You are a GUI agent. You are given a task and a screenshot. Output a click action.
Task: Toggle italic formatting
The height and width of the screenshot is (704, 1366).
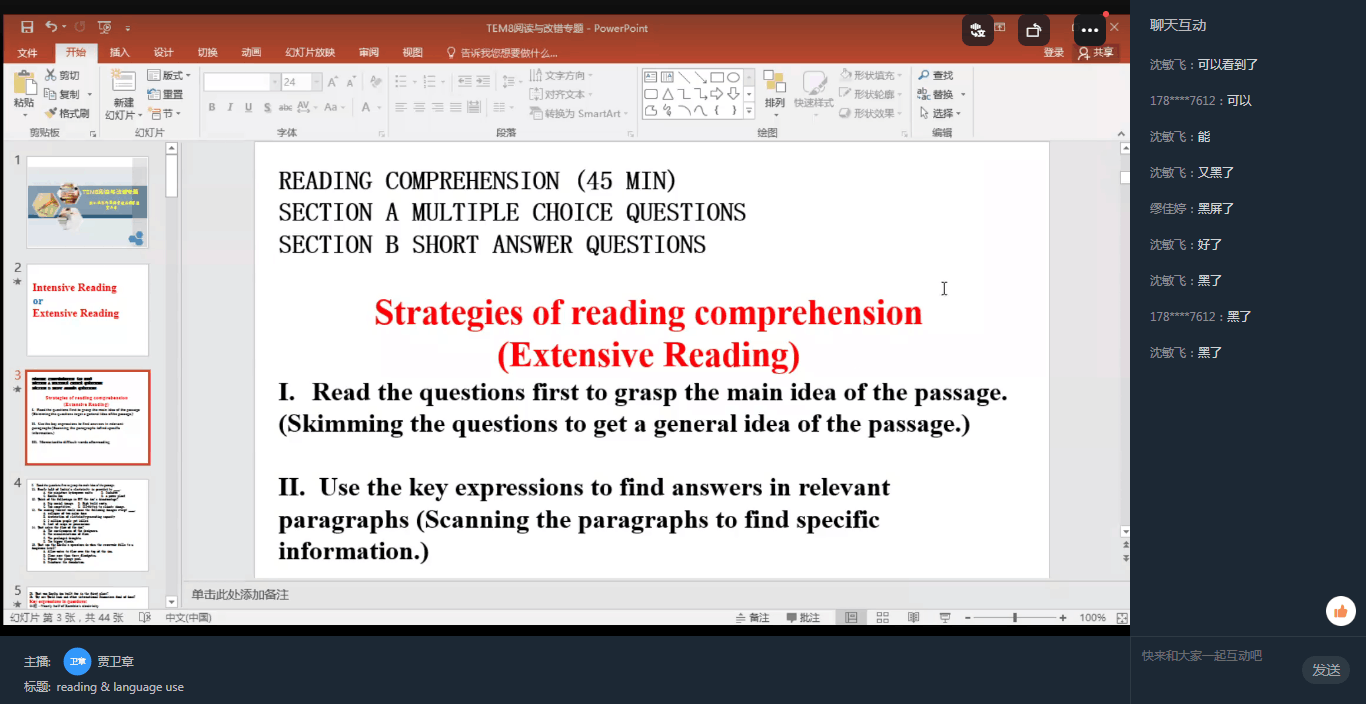230,107
